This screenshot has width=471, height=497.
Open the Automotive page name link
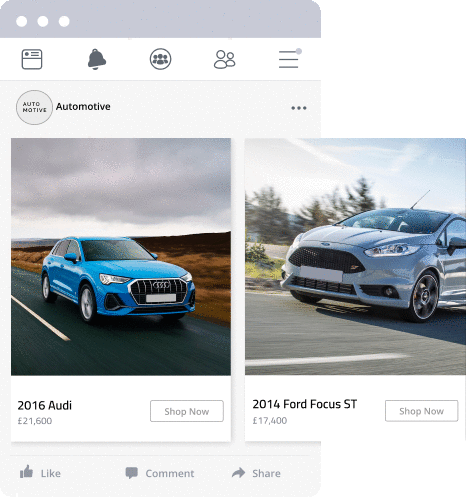[83, 106]
